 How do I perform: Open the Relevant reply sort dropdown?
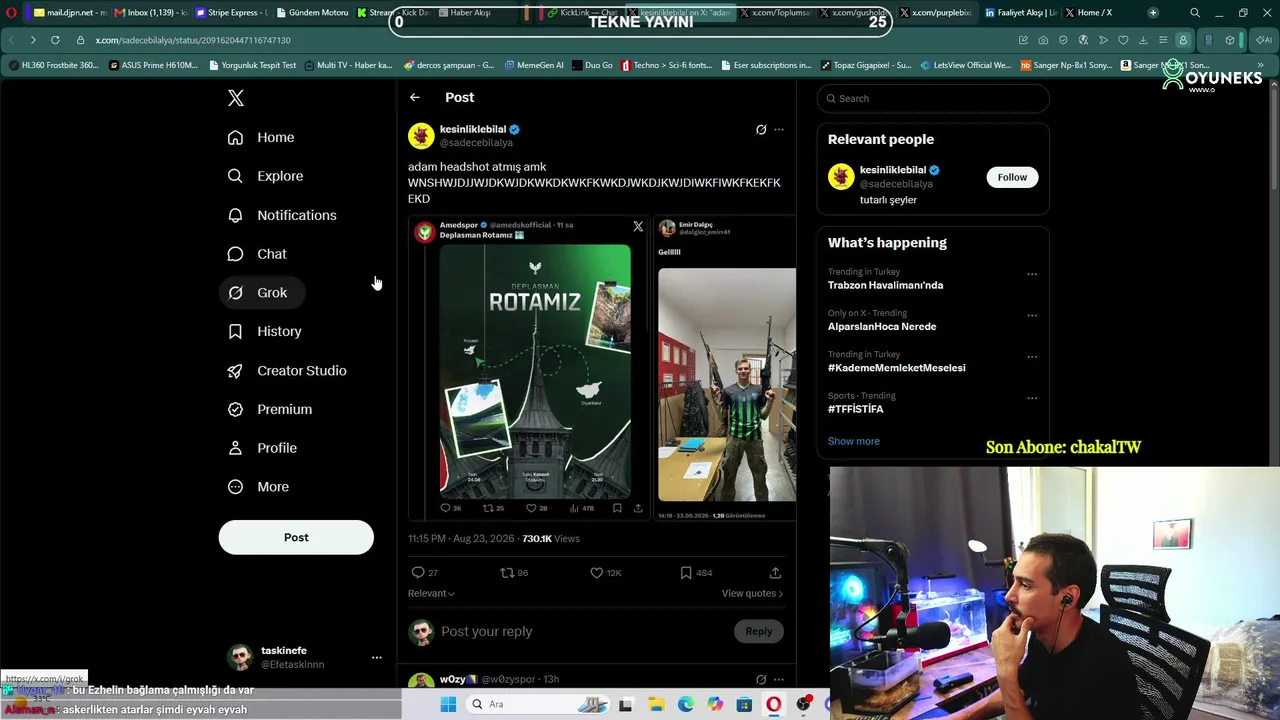(x=431, y=593)
